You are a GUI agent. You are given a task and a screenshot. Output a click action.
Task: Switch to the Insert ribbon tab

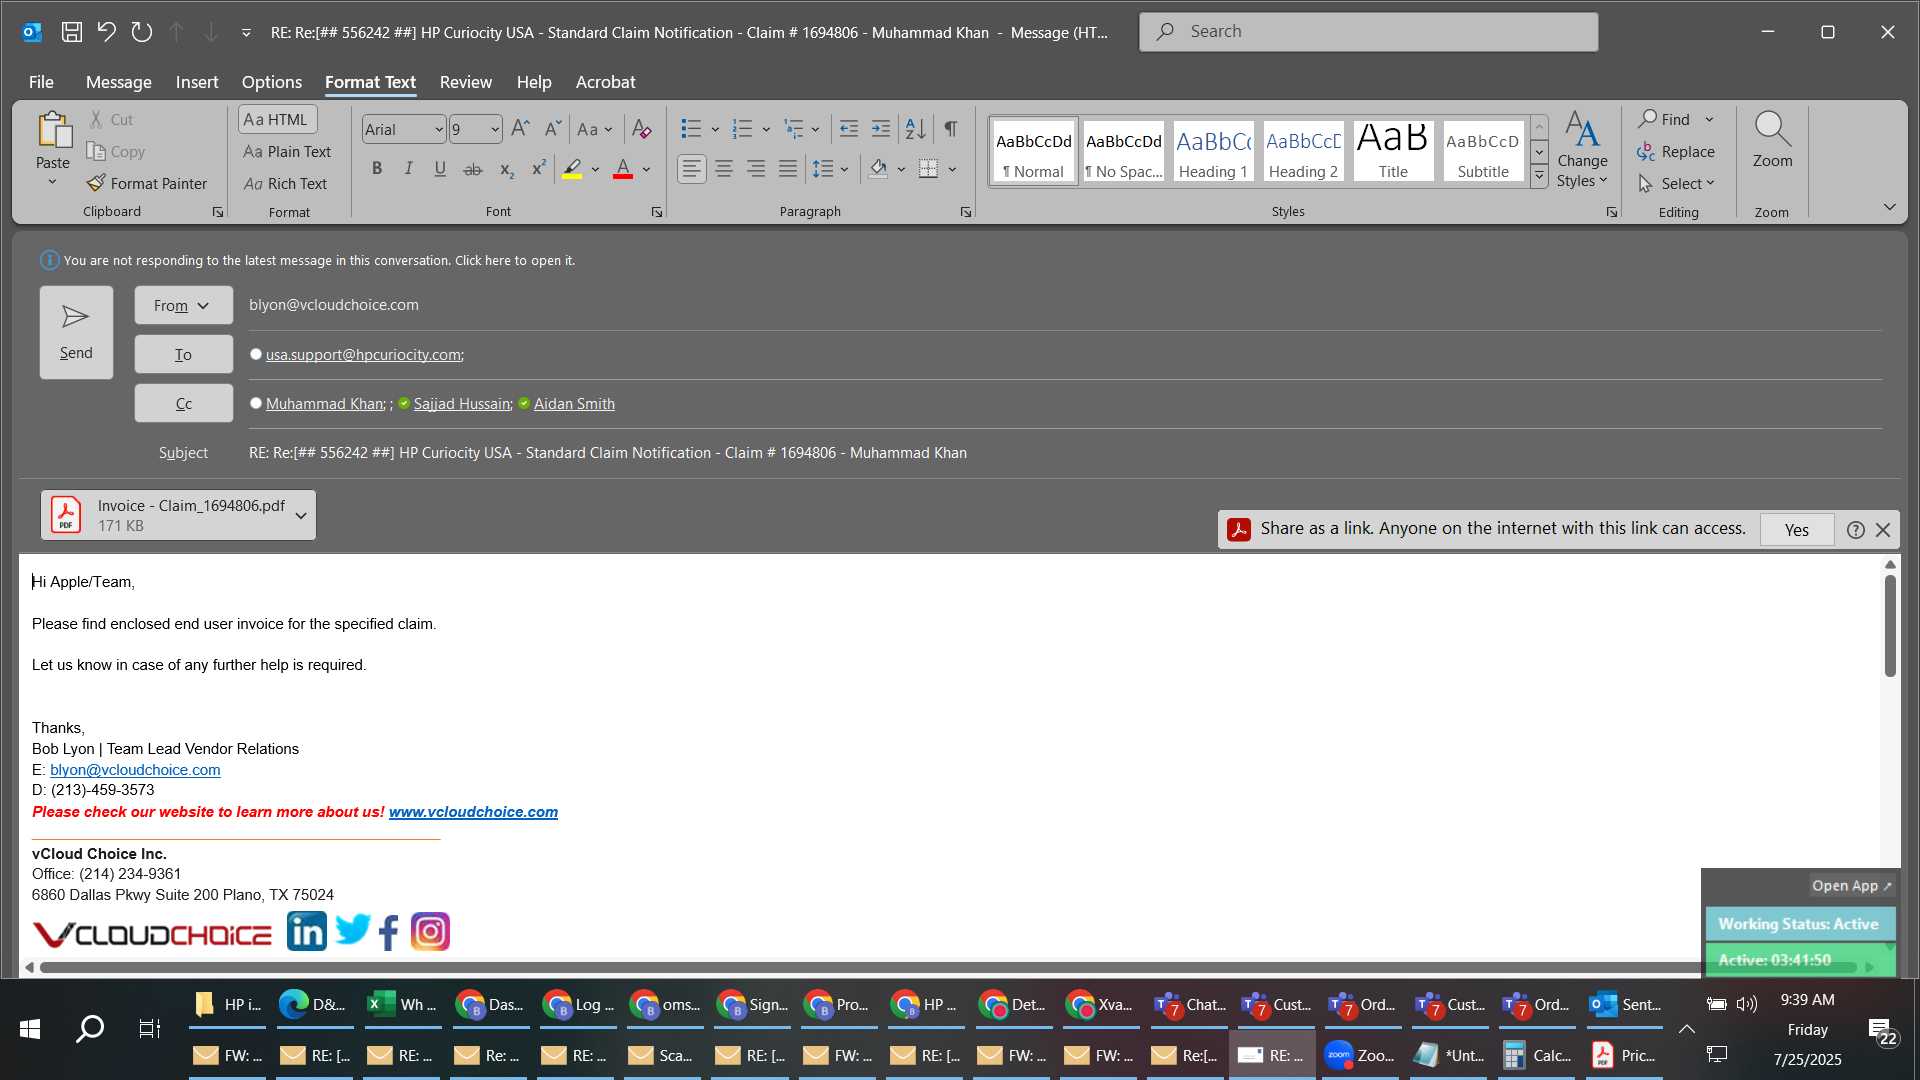tap(197, 82)
